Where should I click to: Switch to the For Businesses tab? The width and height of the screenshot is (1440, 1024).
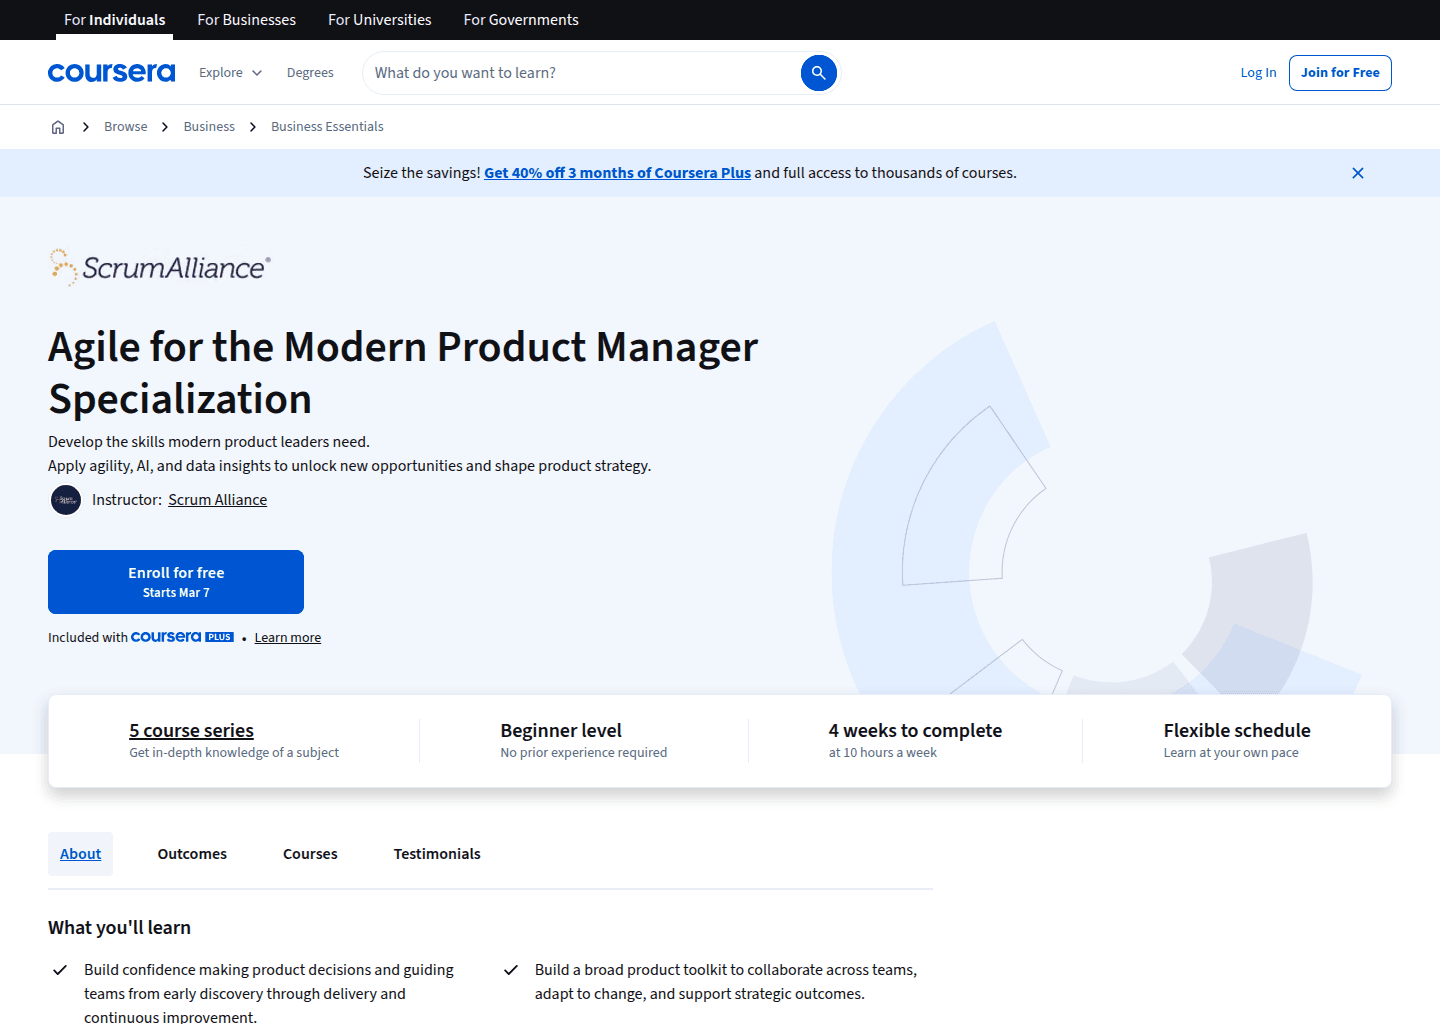(x=246, y=20)
